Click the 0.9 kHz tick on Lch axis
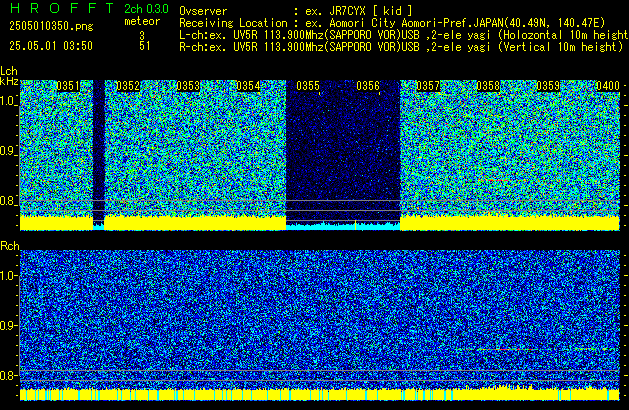This screenshot has width=629, height=410. [x=8, y=151]
